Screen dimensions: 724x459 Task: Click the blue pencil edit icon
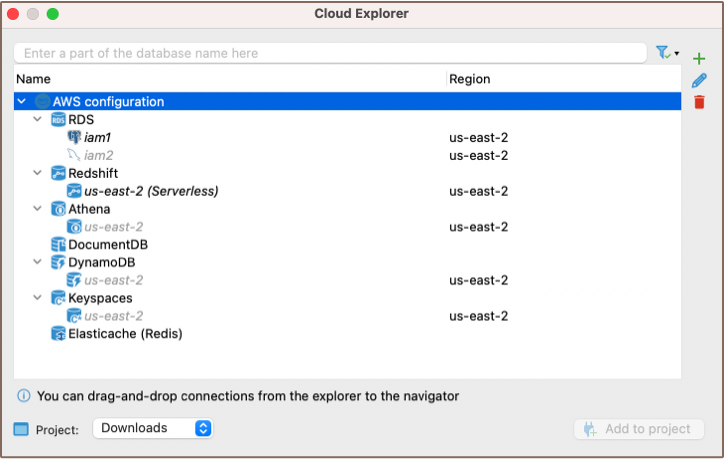click(699, 81)
